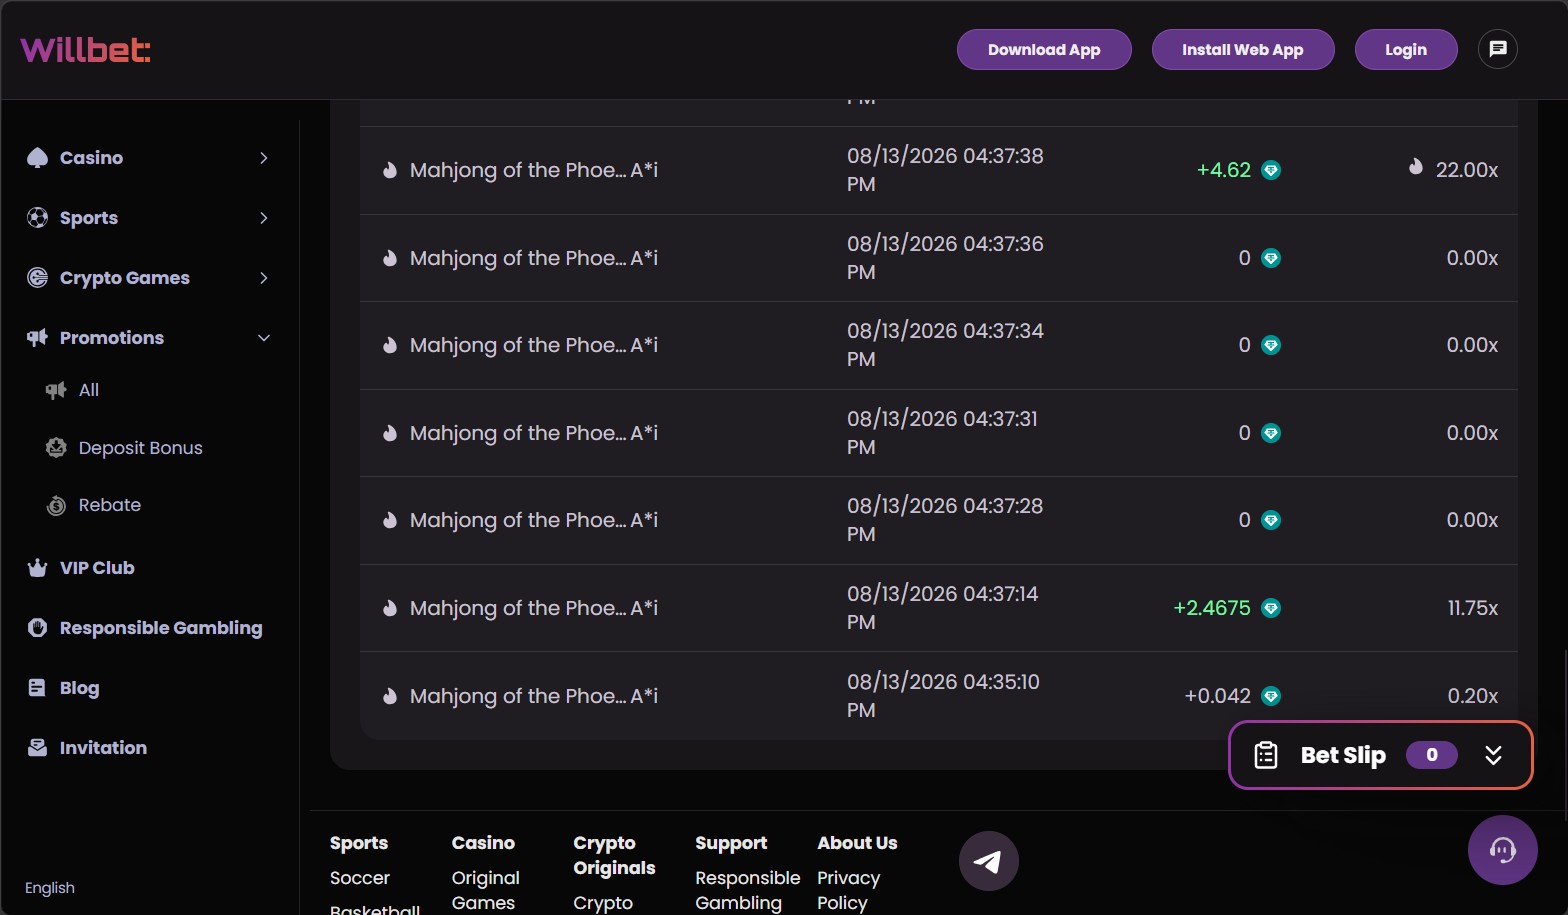Click the Willbet logo
This screenshot has height=915, width=1568.
click(85, 49)
